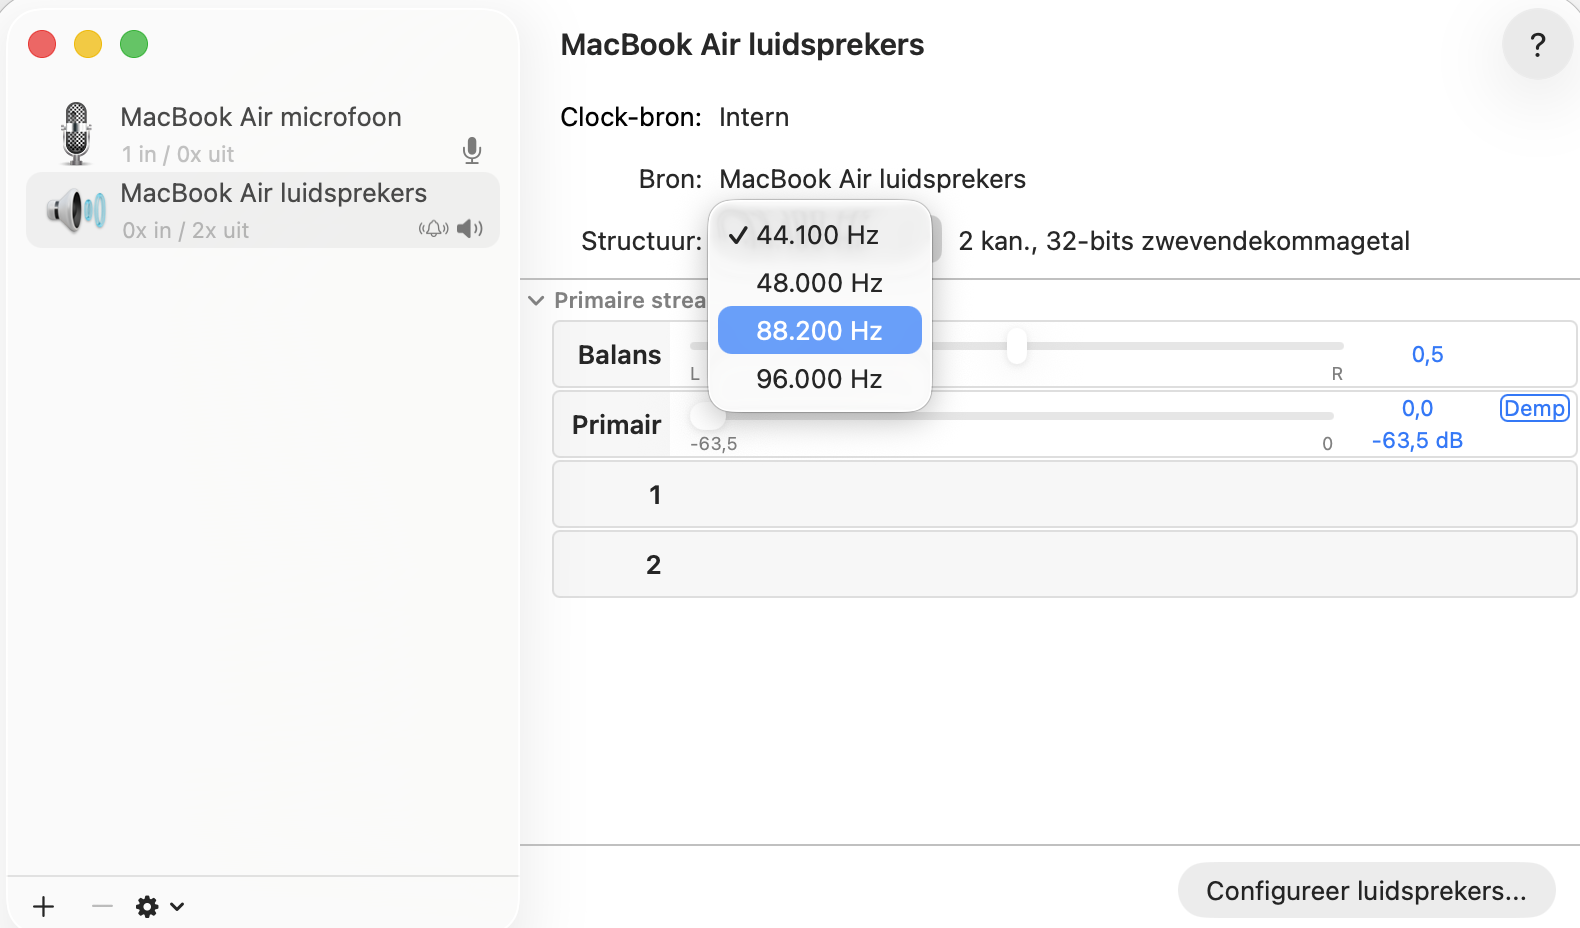Select the MacBook Air microfoon input icon
1580x928 pixels.
75,133
